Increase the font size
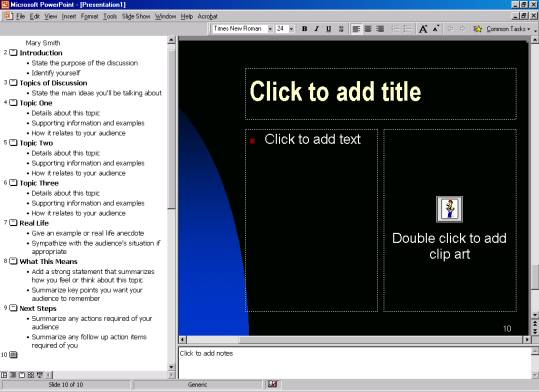The image size is (539, 392). coord(423,29)
